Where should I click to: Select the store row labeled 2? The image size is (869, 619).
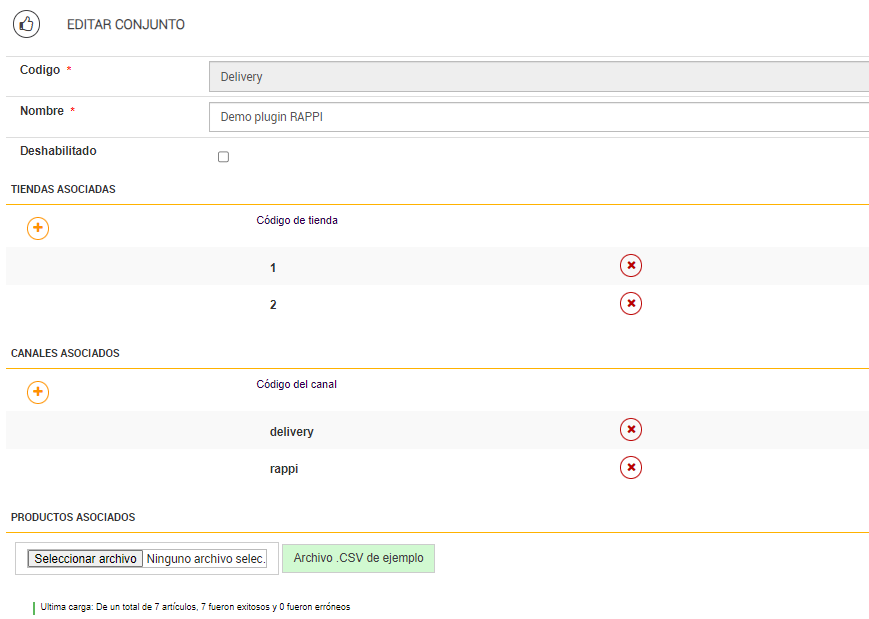(273, 305)
